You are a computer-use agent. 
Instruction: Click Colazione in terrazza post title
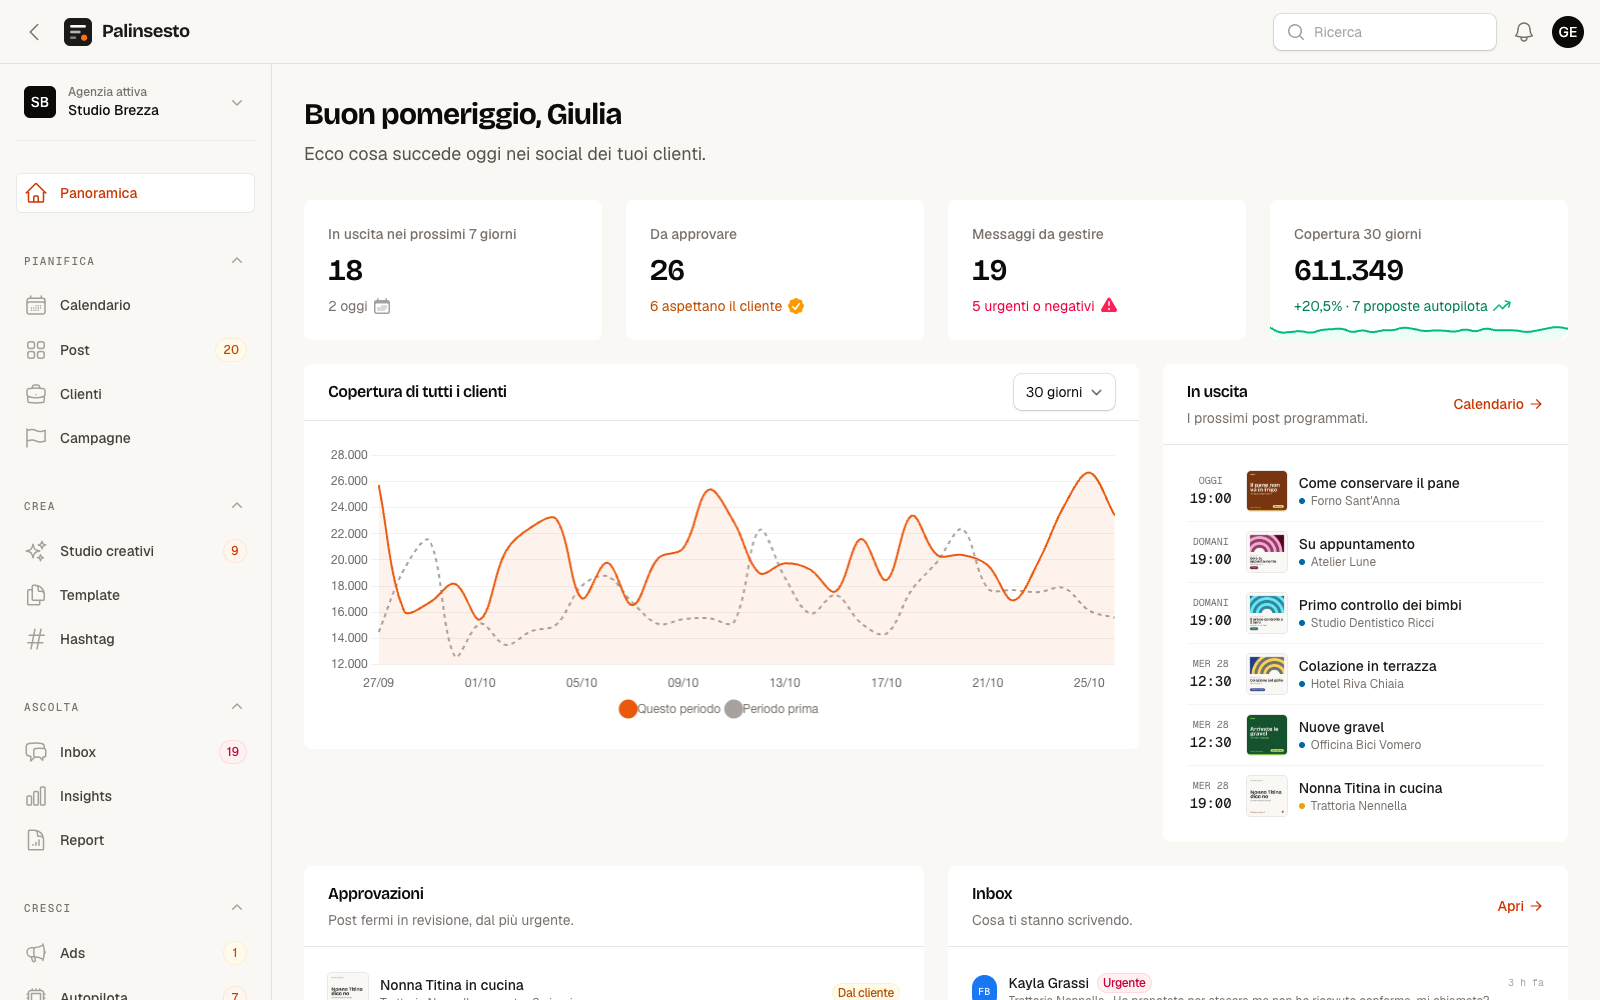click(1367, 666)
